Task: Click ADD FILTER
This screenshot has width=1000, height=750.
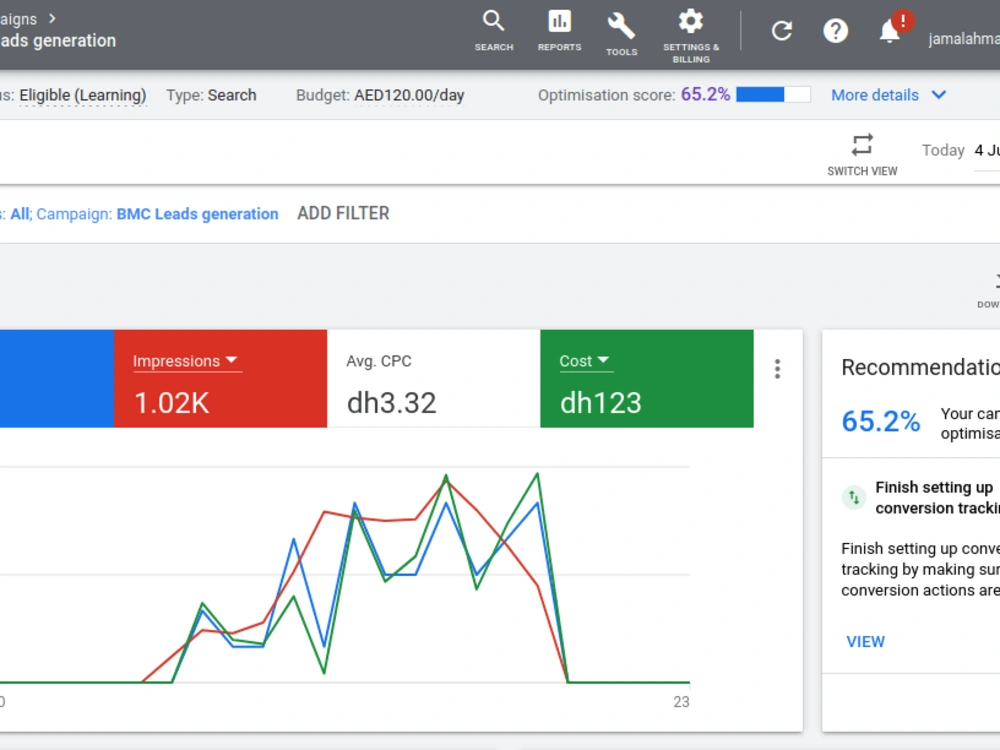Action: coord(343,213)
